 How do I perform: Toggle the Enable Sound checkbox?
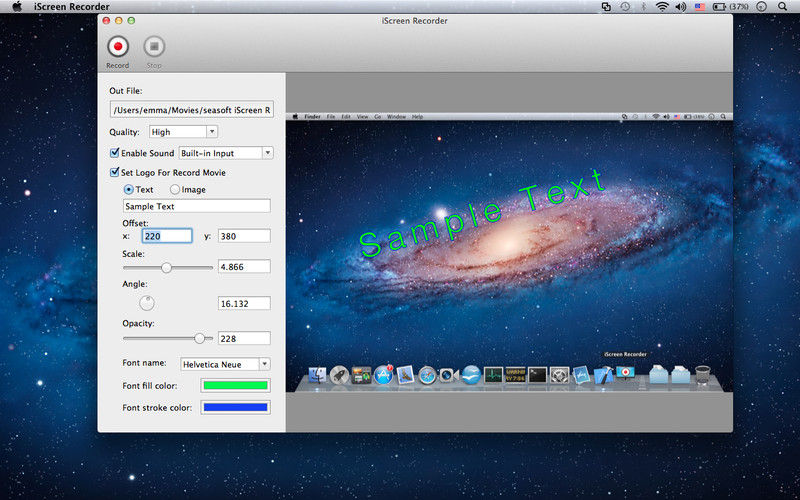click(115, 153)
